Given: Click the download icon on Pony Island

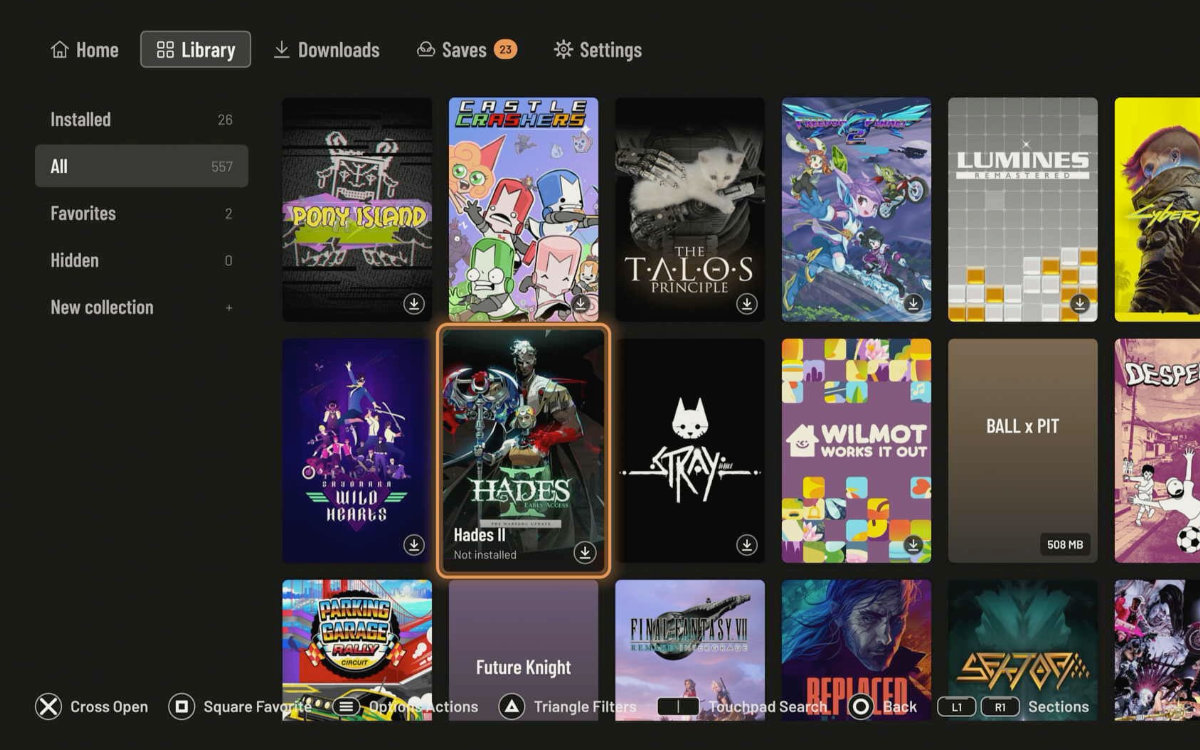Looking at the screenshot, I should pos(414,303).
